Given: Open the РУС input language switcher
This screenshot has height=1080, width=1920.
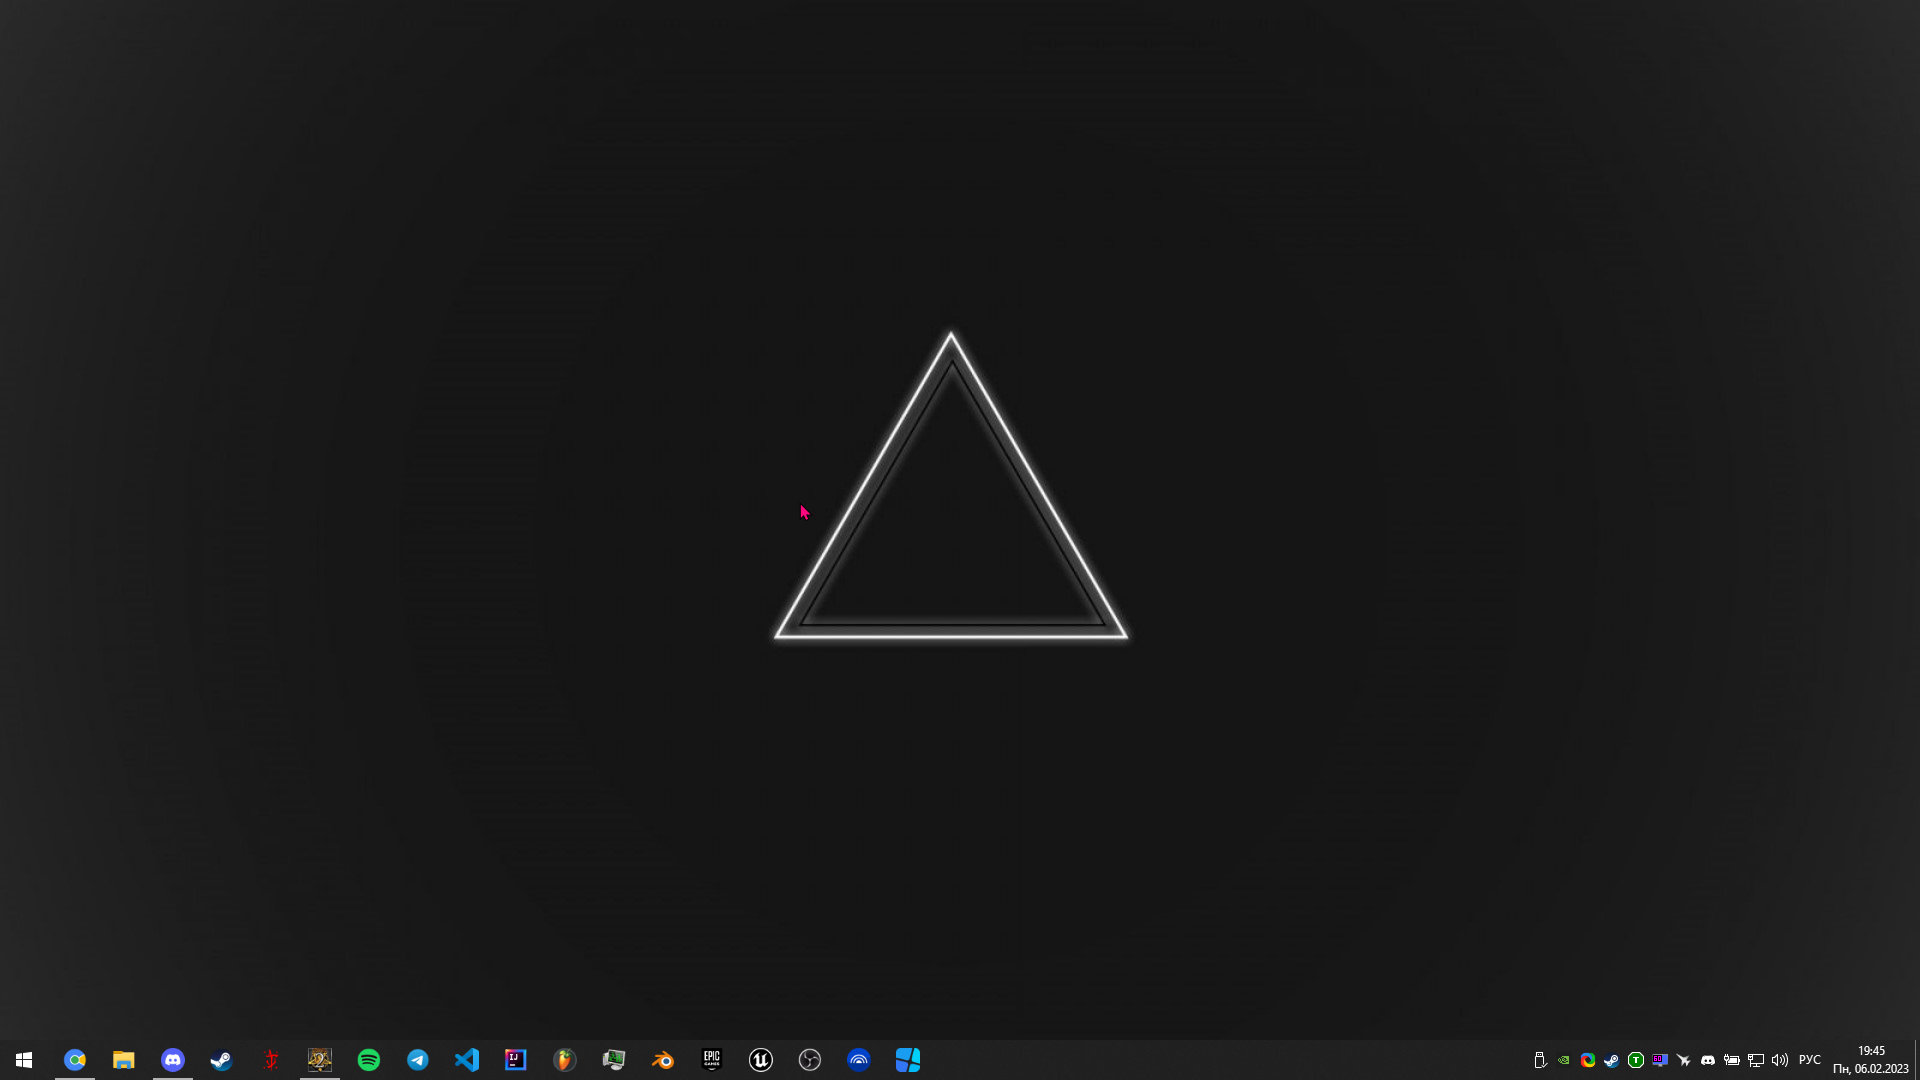Looking at the screenshot, I should 1810,1060.
